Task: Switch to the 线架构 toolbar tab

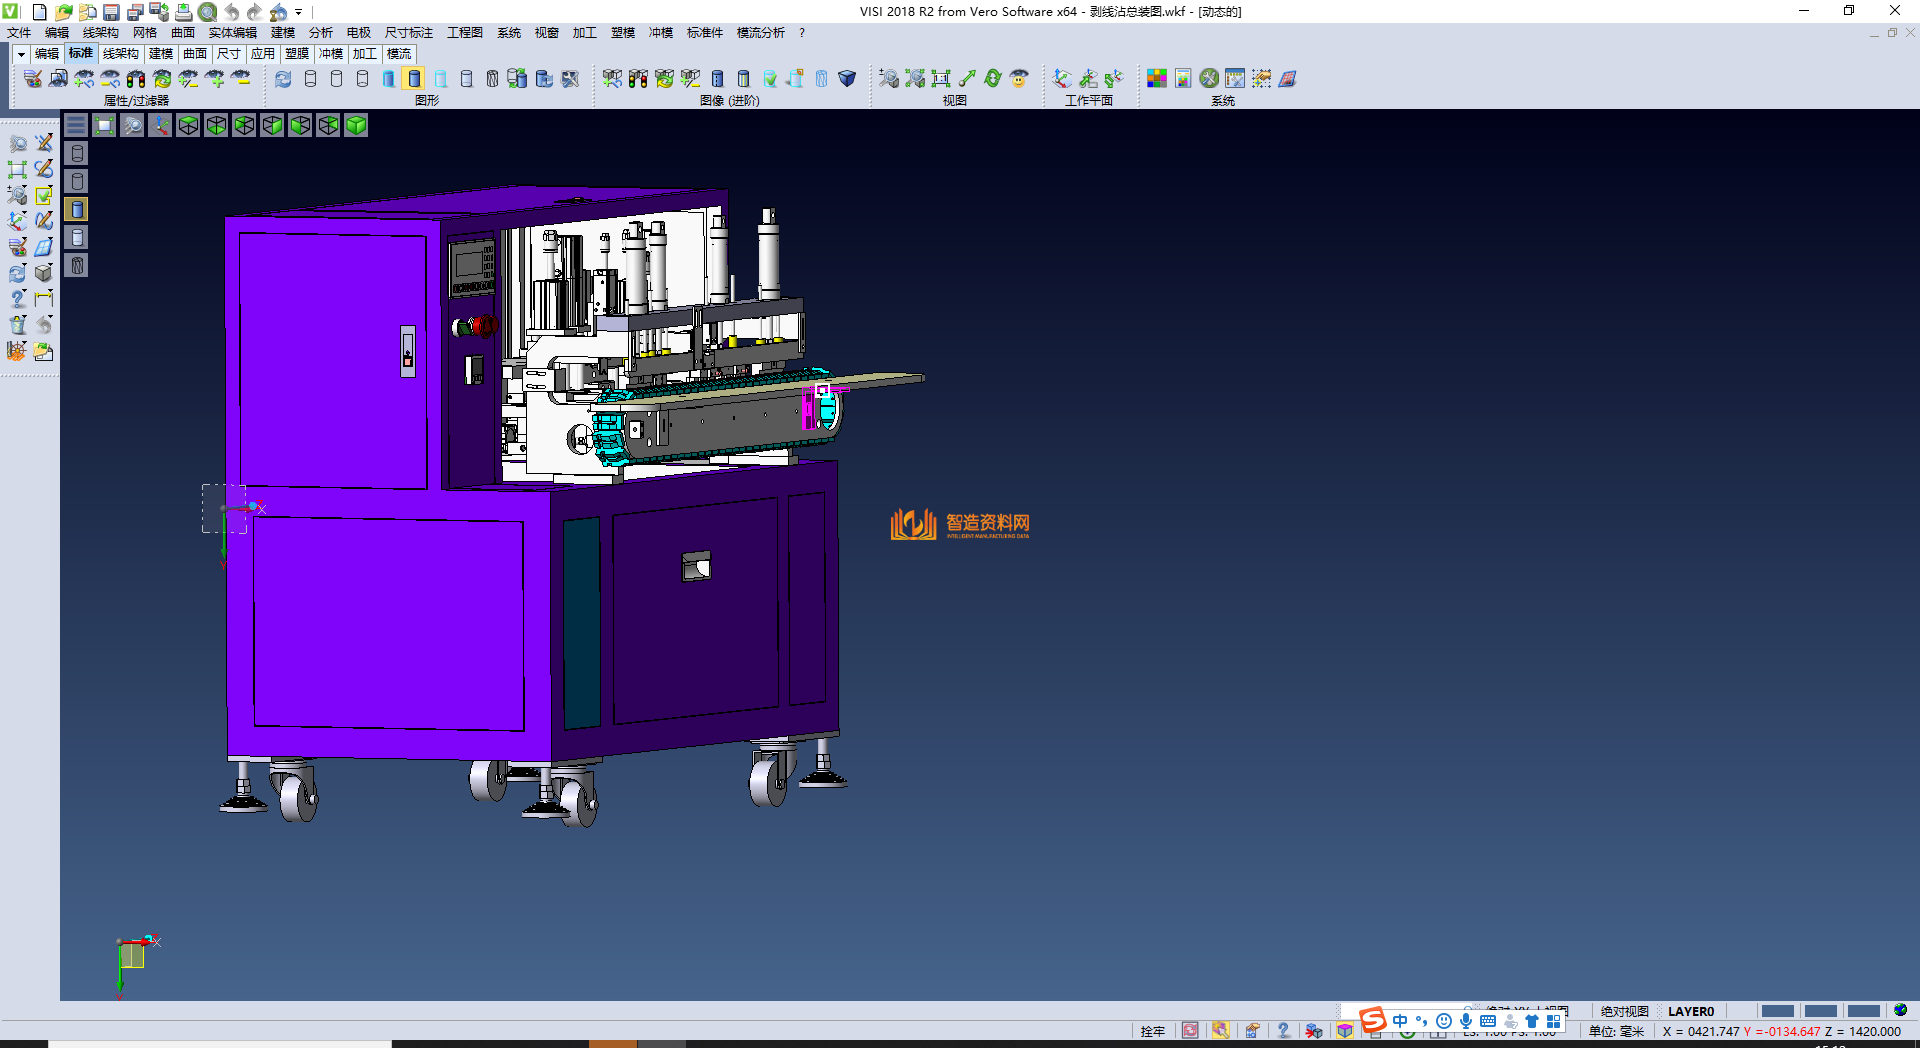Action: tap(120, 54)
